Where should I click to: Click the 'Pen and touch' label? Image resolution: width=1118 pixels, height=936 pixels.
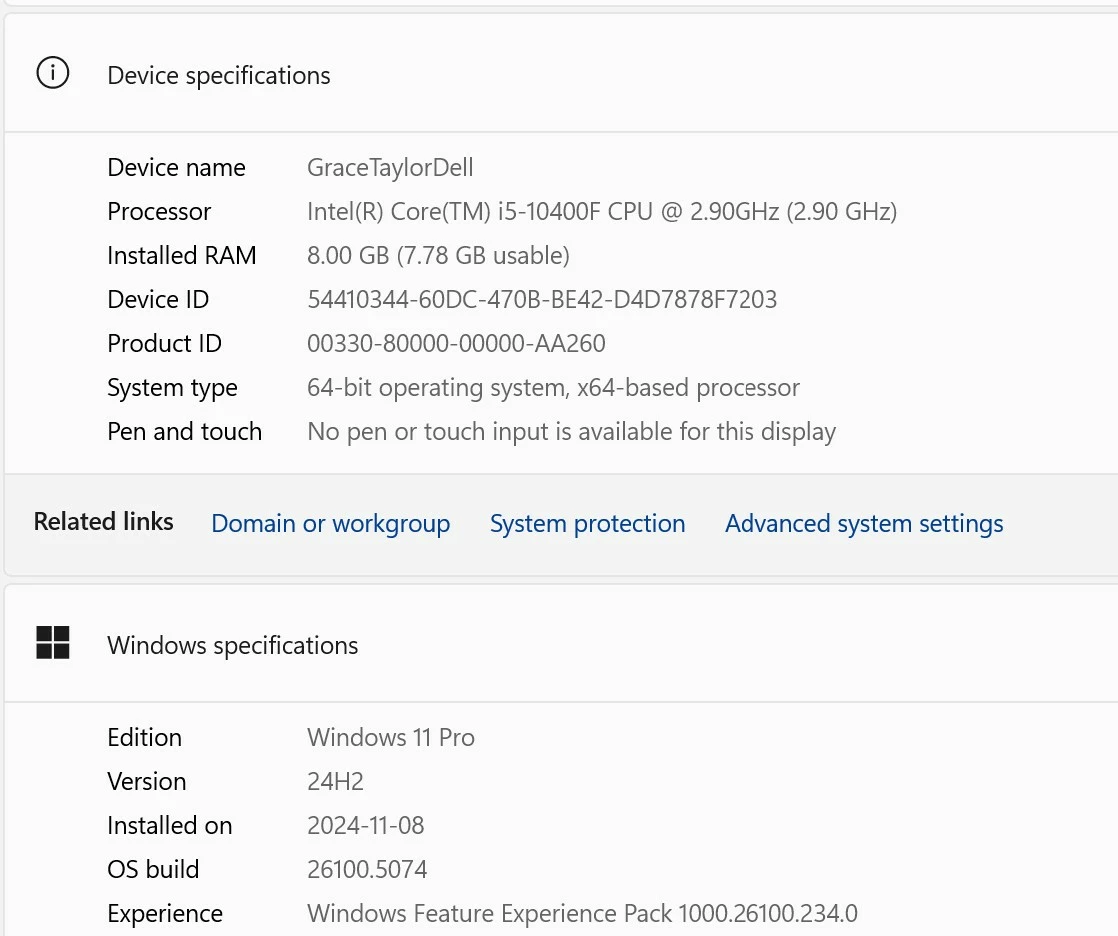[x=185, y=432]
